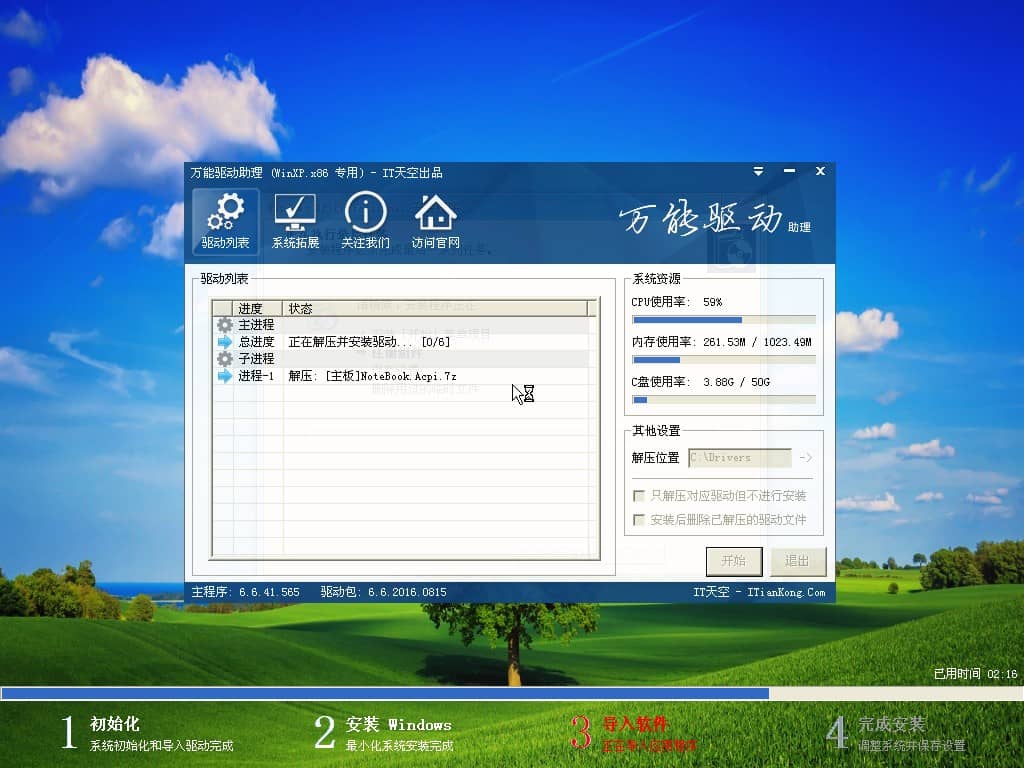1024x768 pixels.
Task: Click the 状态 column header
Action: (x=300, y=309)
